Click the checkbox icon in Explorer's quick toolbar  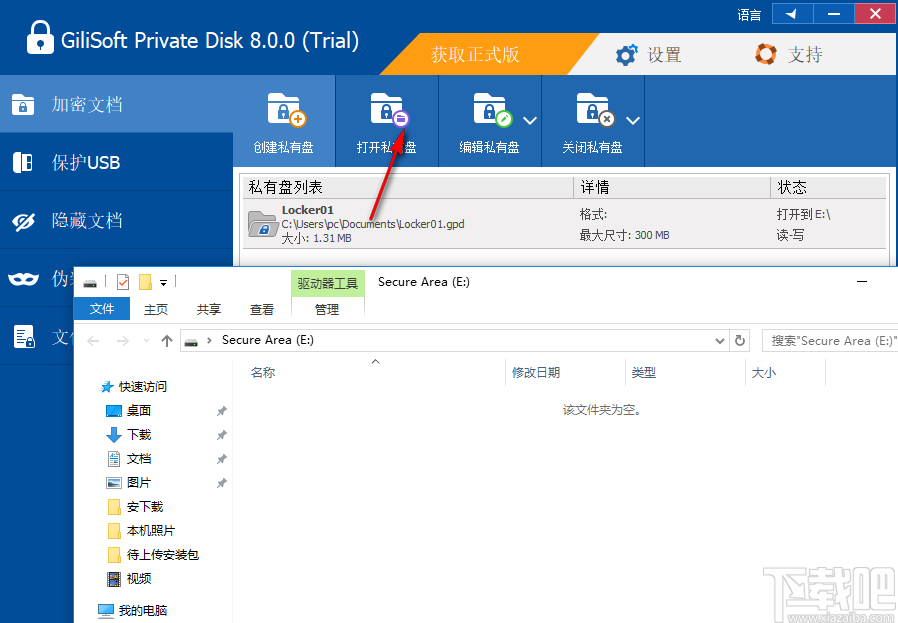point(122,281)
